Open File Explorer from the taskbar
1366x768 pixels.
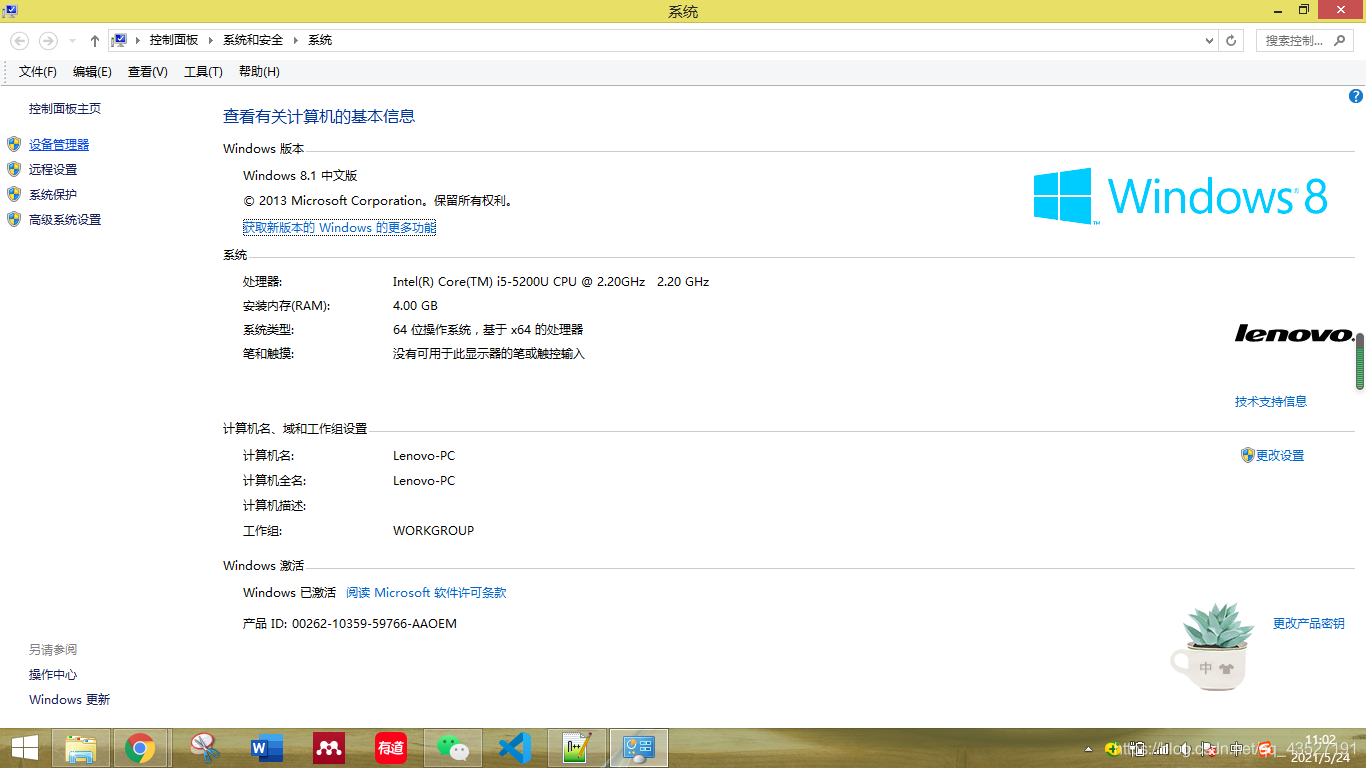point(81,748)
